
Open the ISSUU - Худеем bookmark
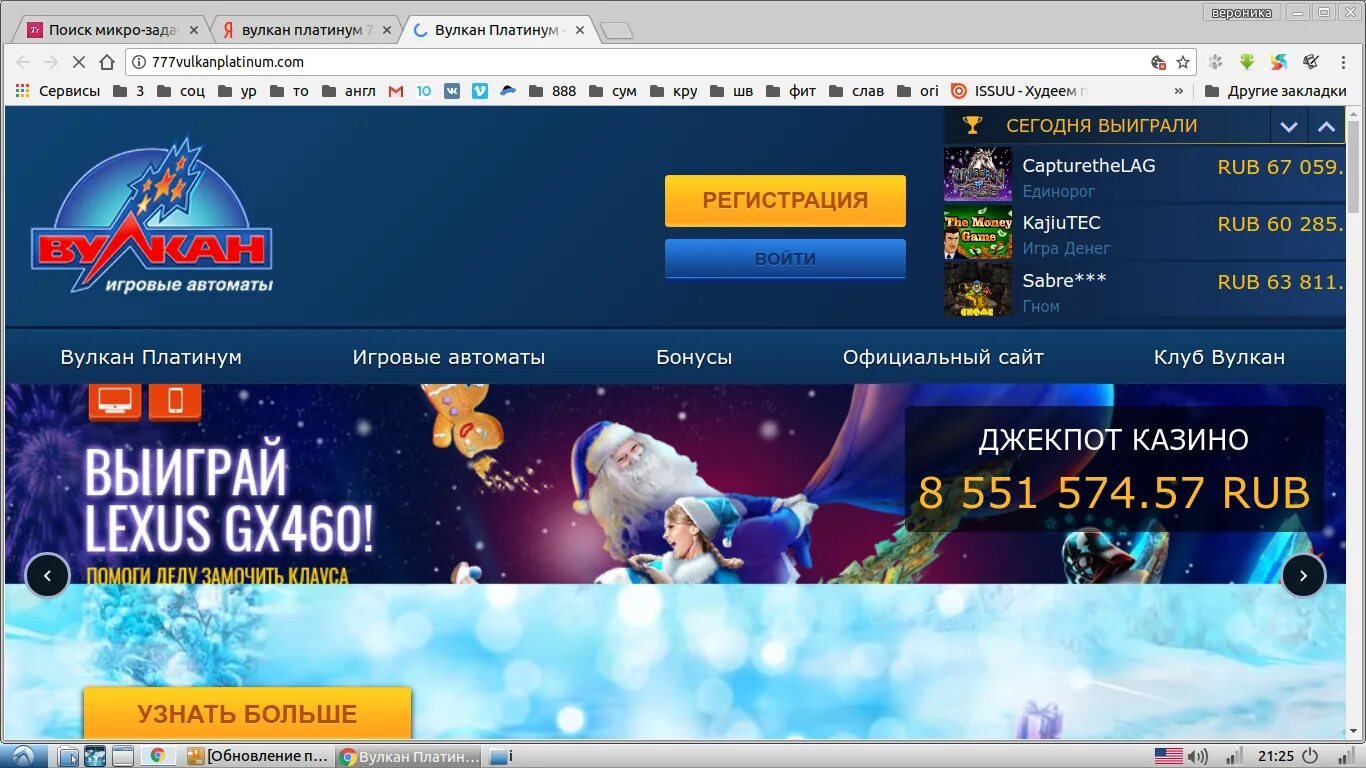point(1018,91)
